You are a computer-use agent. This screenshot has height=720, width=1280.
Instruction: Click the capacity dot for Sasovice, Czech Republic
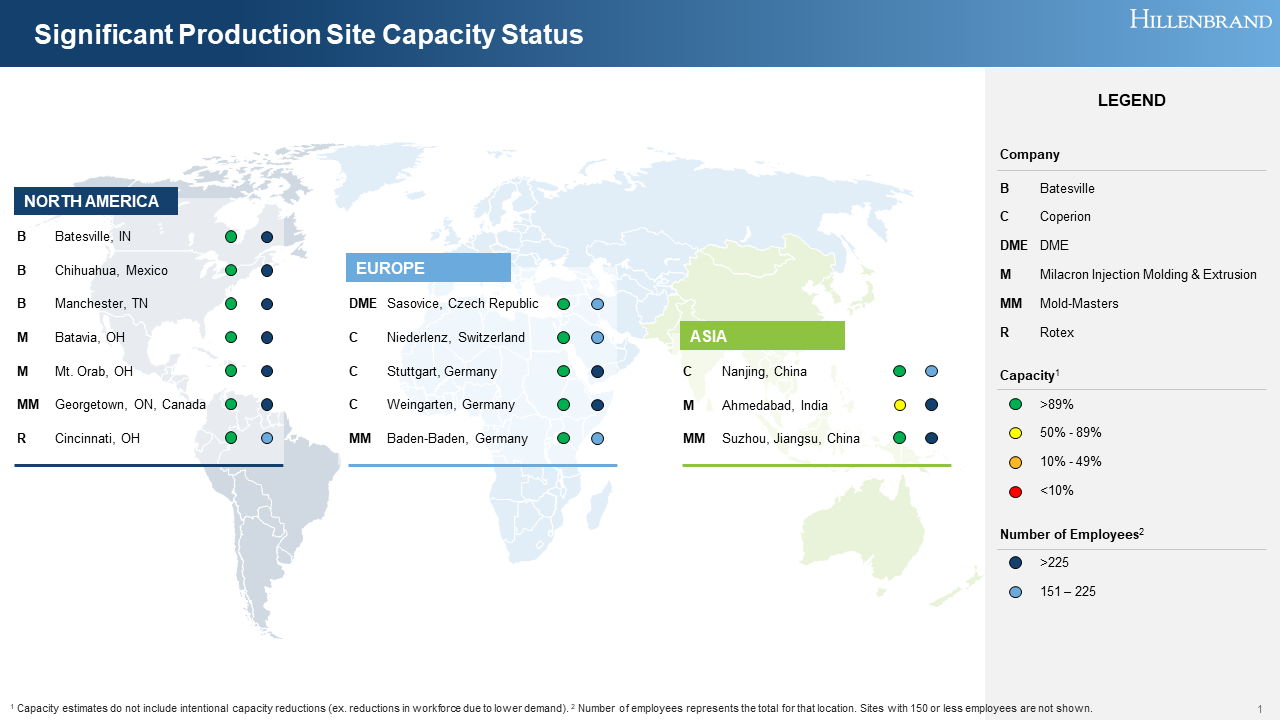563,304
